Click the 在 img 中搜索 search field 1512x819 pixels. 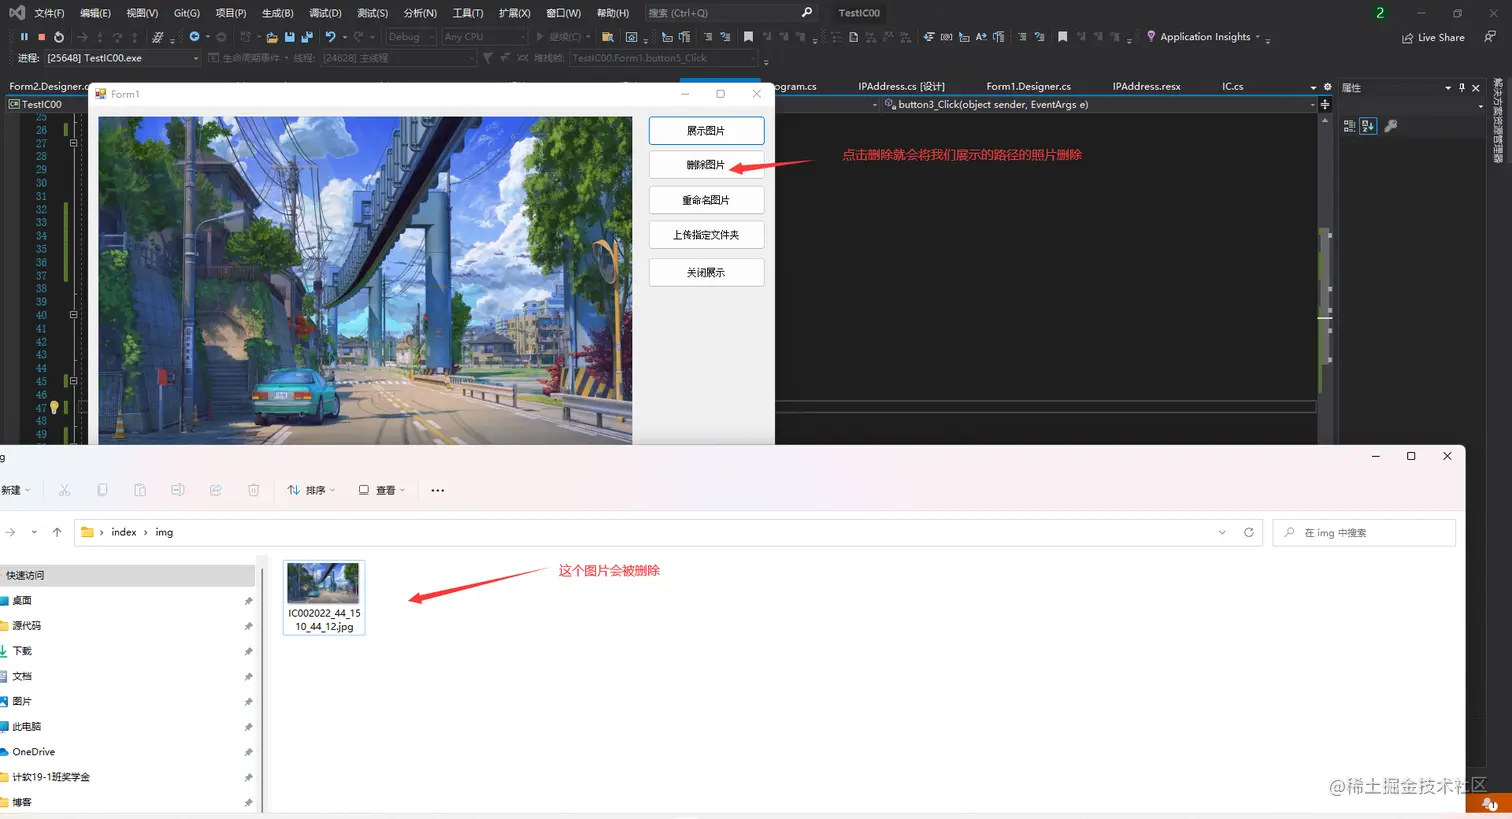point(1364,532)
